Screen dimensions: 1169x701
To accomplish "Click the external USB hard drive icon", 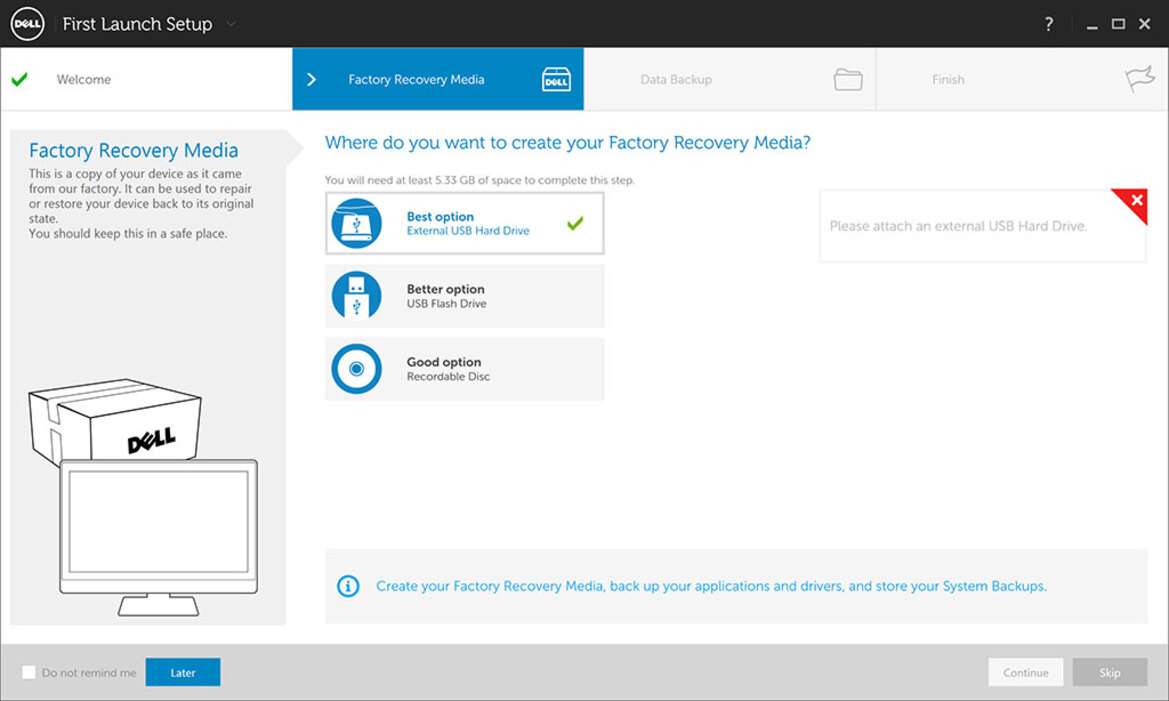I will pyautogui.click(x=356, y=223).
